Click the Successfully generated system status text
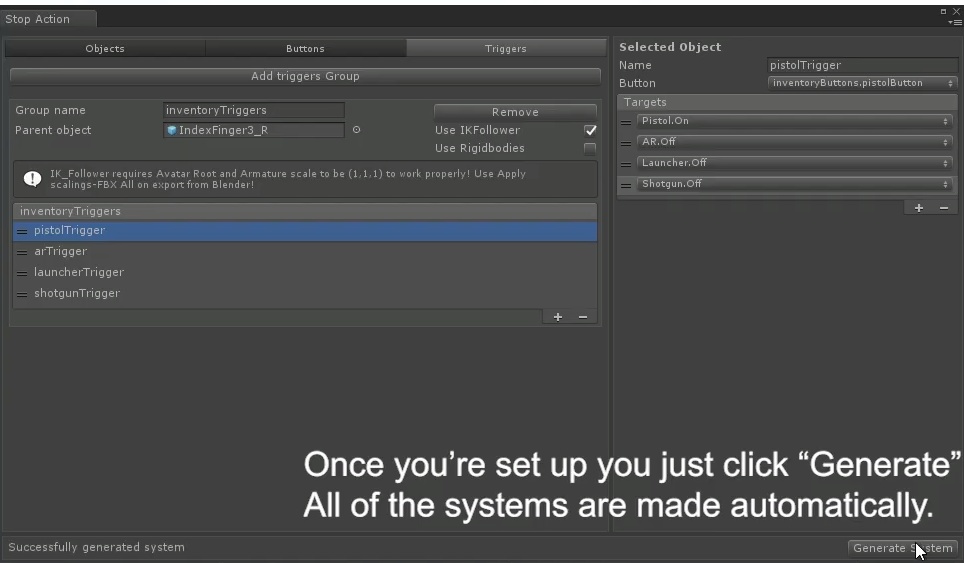This screenshot has height=563, width=964. tap(97, 547)
